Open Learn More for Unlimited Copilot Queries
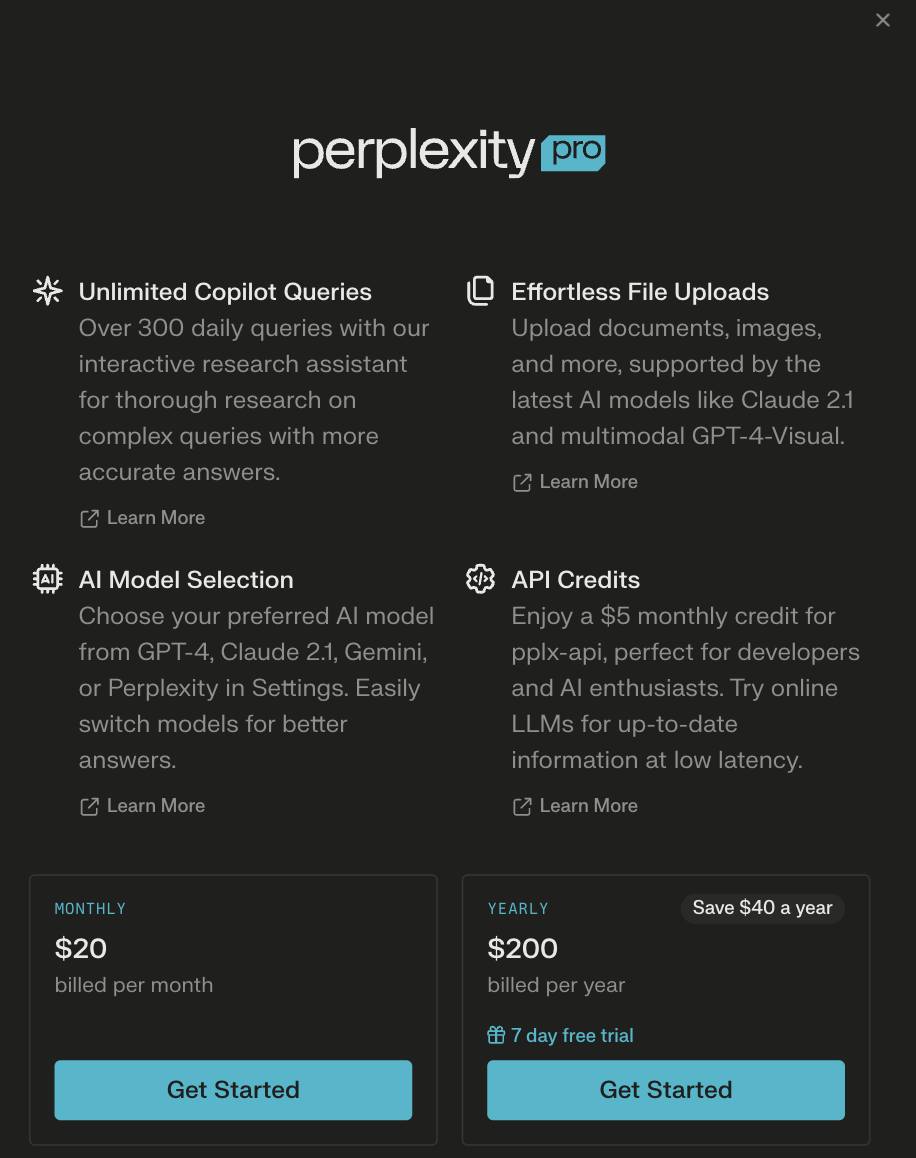 click(x=154, y=518)
